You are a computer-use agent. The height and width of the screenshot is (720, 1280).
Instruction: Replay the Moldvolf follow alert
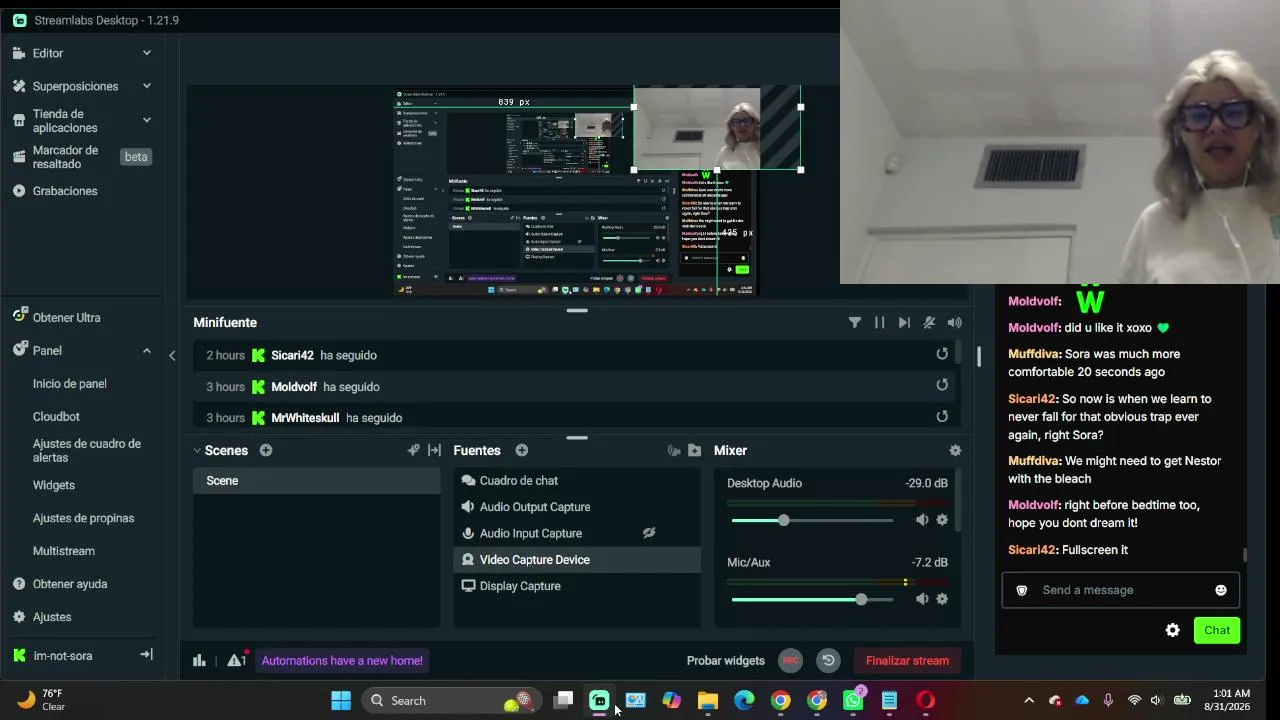[x=942, y=385]
